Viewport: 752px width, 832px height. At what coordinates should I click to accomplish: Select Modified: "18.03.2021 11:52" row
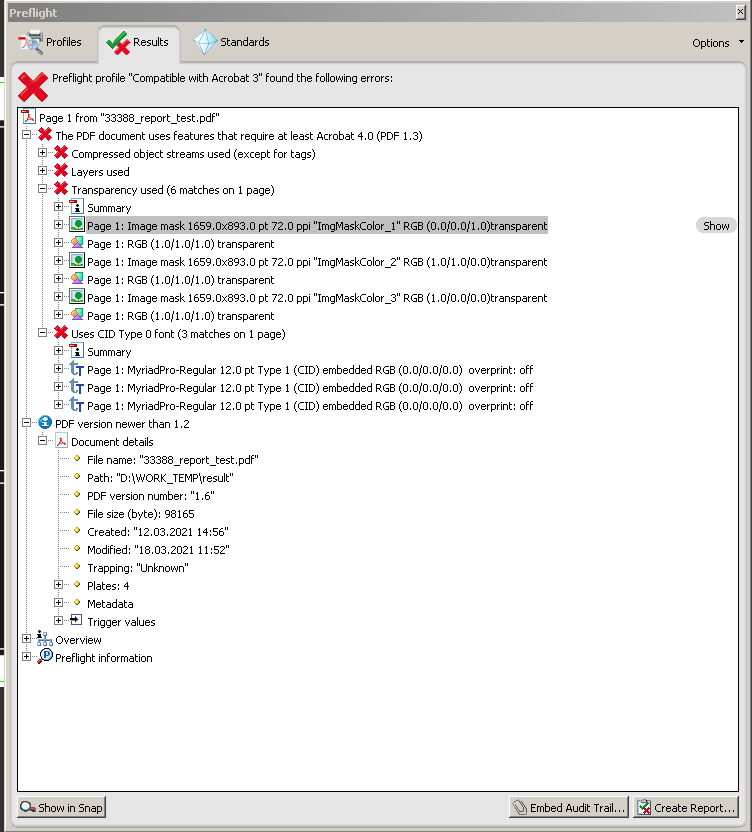[158, 550]
